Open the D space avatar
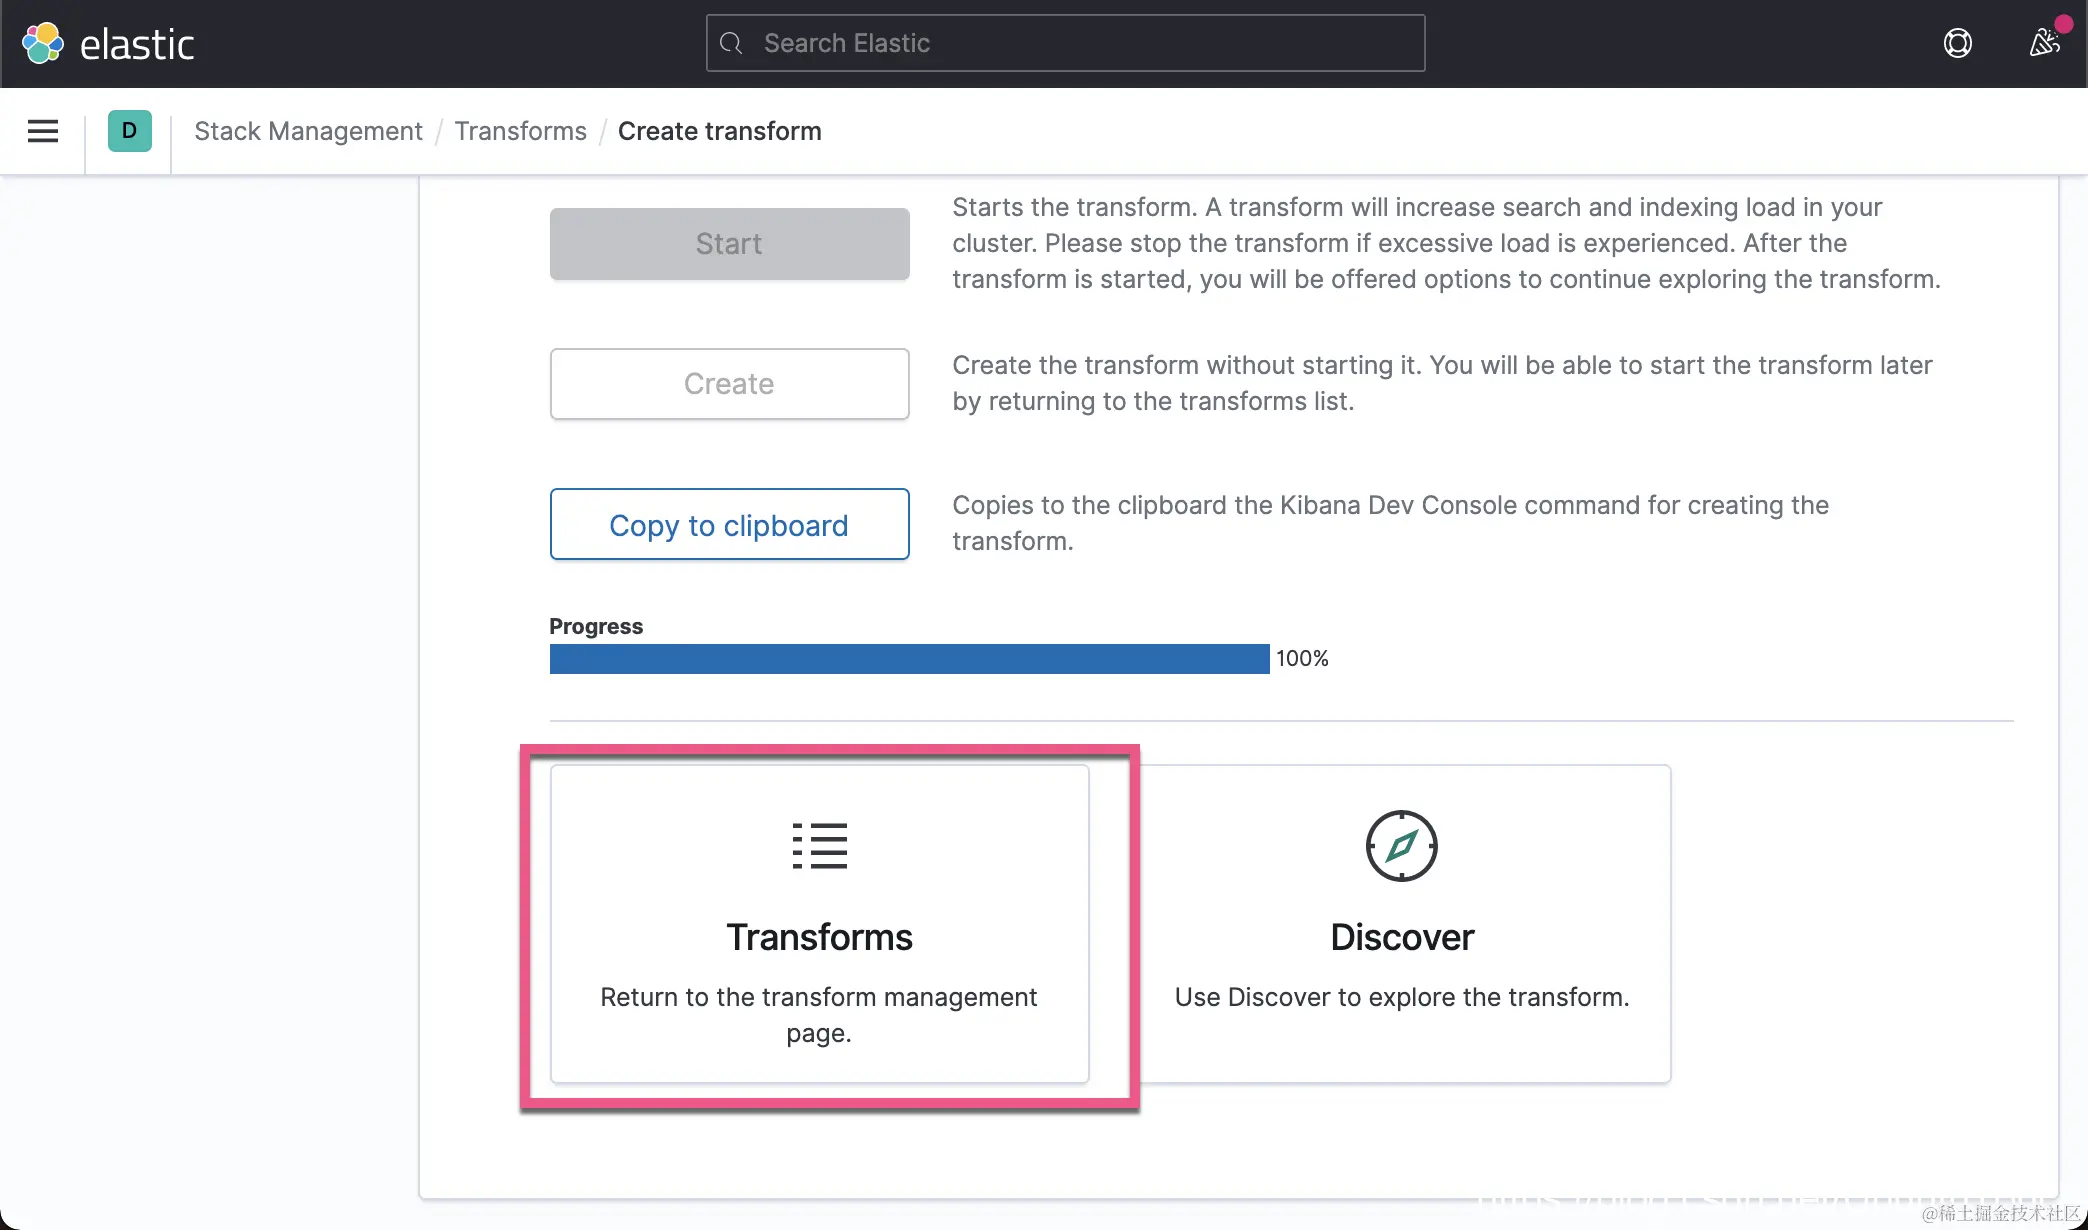This screenshot has width=2088, height=1230. tap(129, 131)
